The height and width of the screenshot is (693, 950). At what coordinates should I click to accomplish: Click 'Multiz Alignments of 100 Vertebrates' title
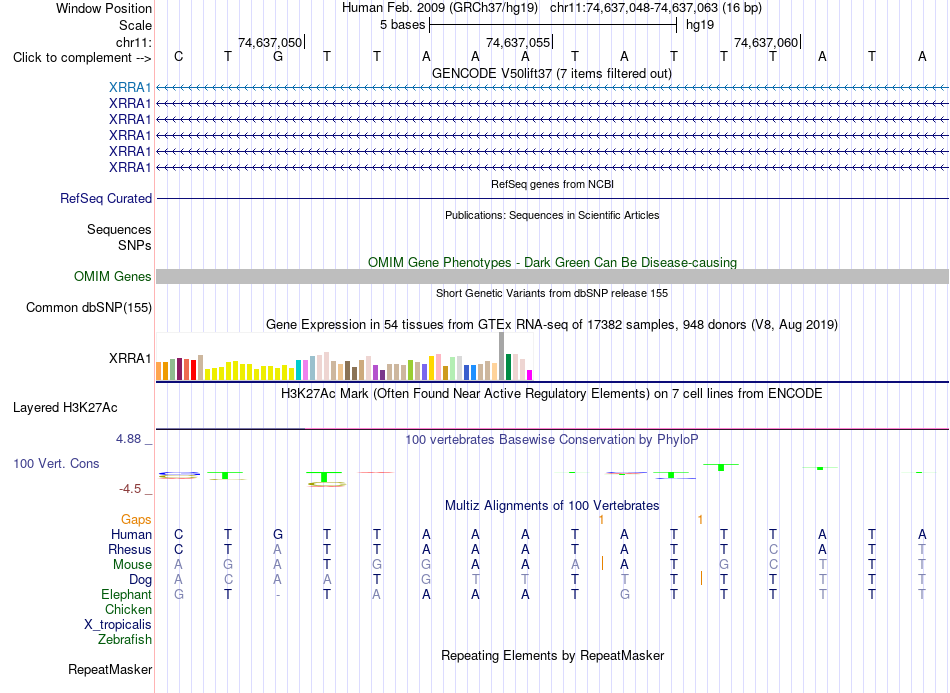[552, 505]
